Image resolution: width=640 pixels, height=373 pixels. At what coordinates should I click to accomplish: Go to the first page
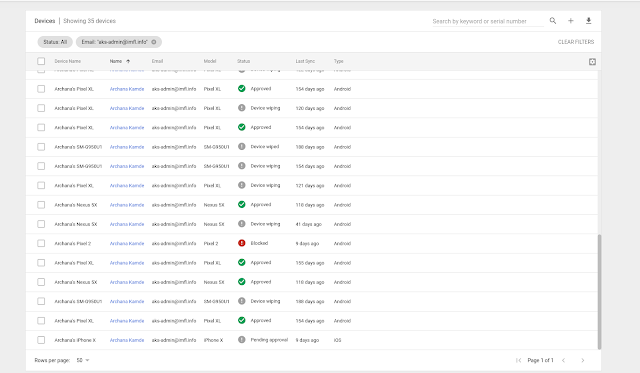518,360
